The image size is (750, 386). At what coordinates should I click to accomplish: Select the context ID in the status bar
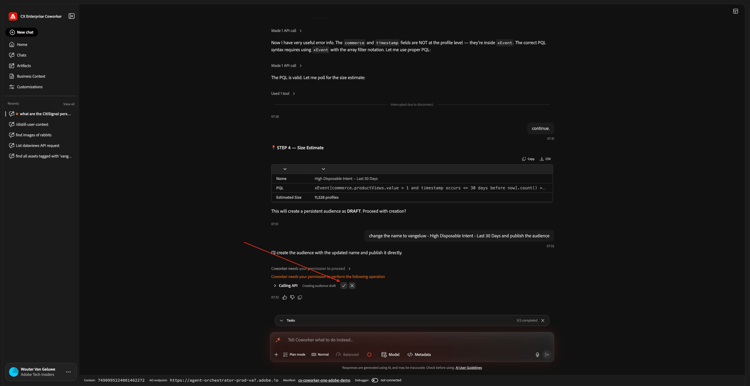pyautogui.click(x=121, y=380)
